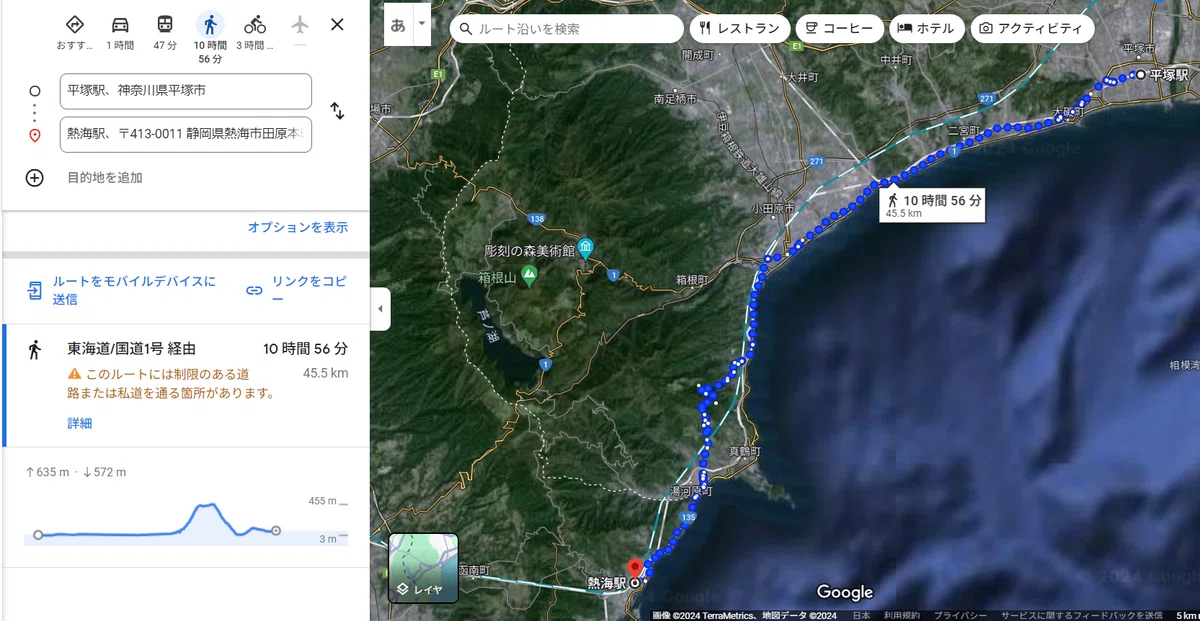The image size is (1200, 621).
Task: Send route to mobile device
Action: pyautogui.click(x=120, y=290)
